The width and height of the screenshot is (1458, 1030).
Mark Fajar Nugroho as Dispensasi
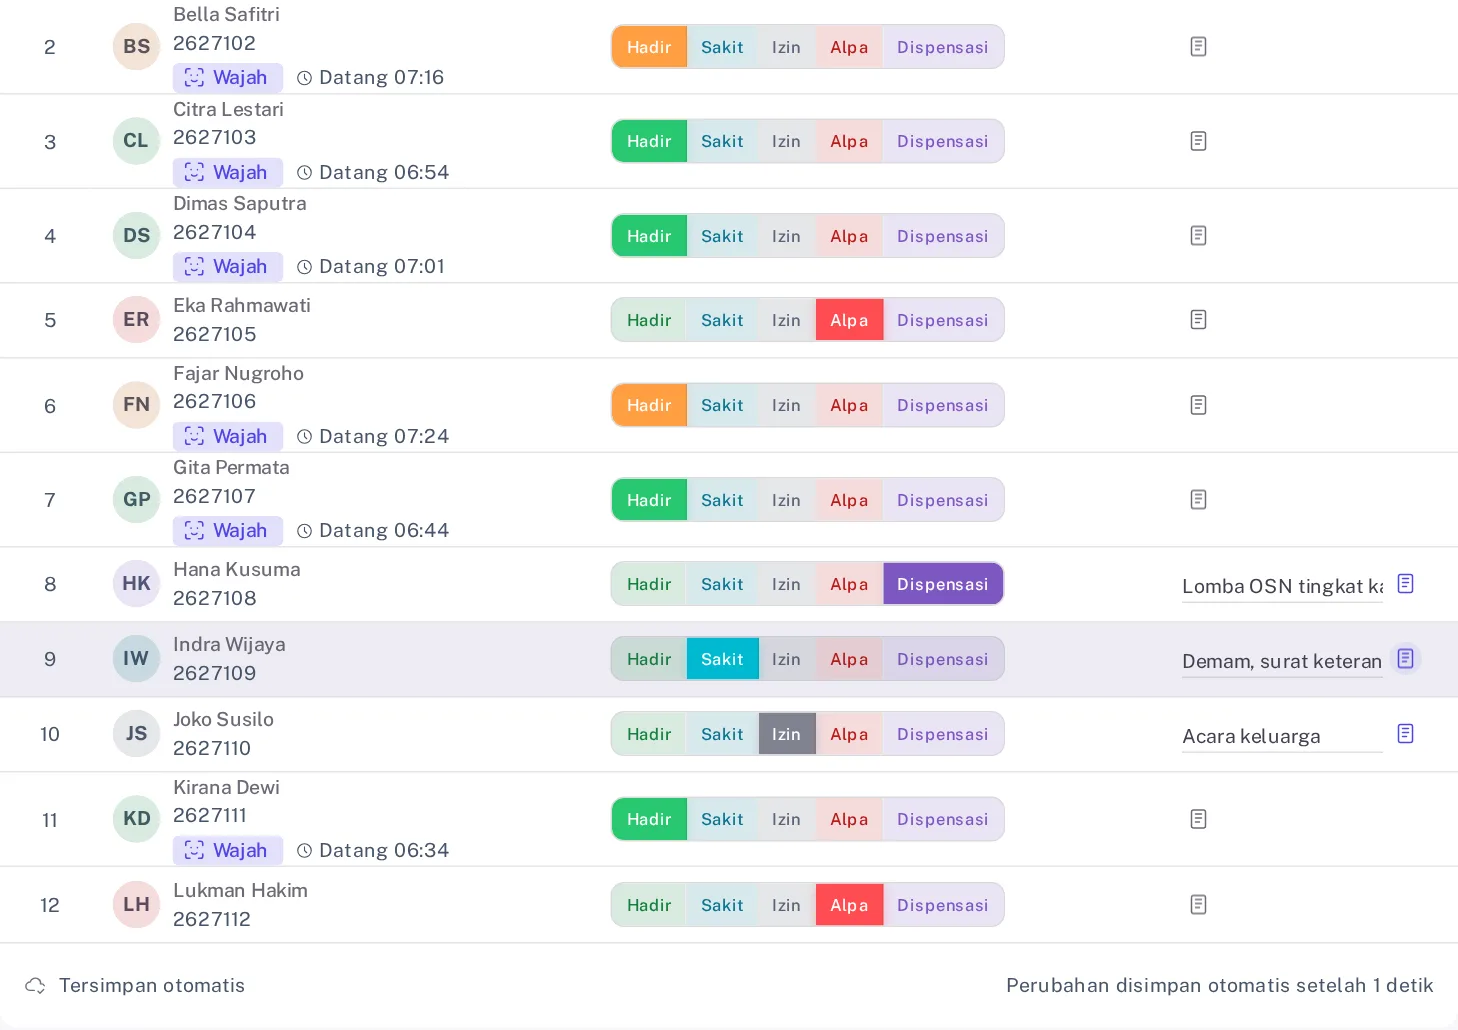coord(943,405)
